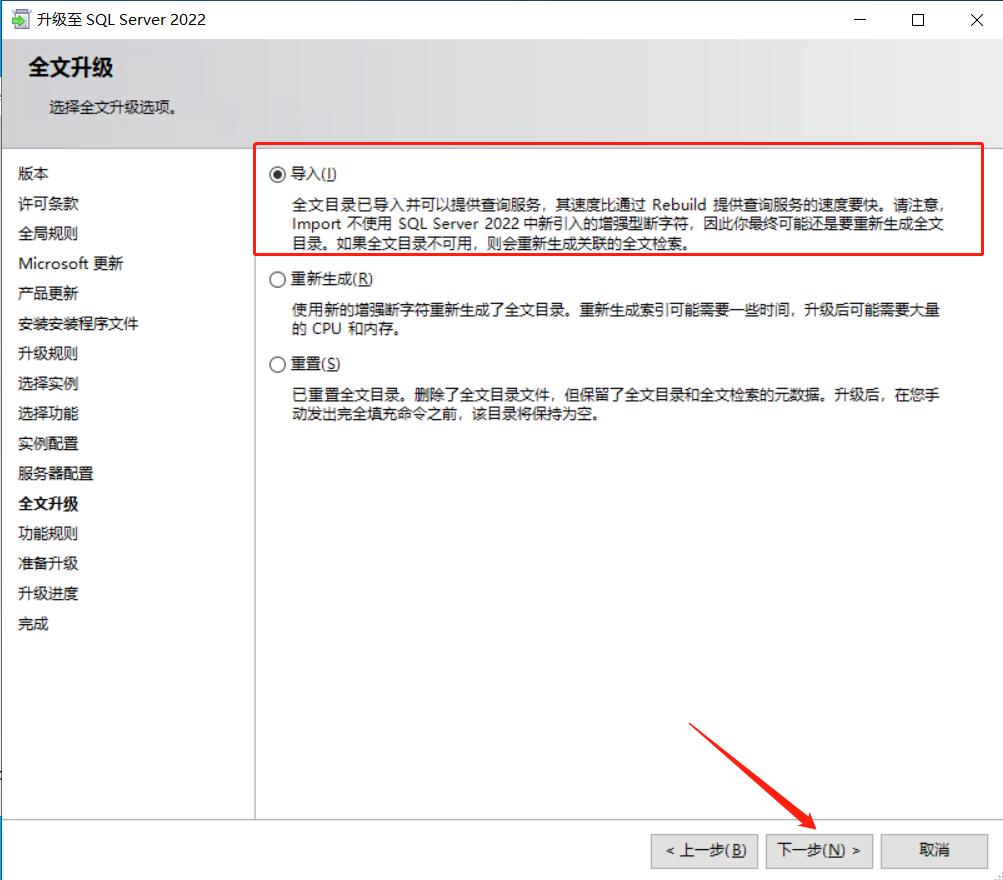Select 选择功能 in the step list
The image size is (1003, 880).
48,414
